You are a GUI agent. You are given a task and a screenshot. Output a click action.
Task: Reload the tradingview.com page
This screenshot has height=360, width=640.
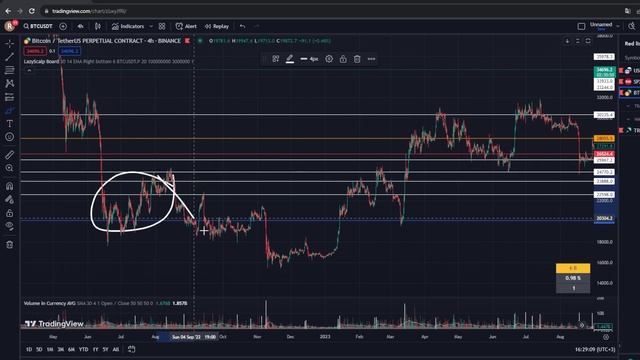click(x=31, y=11)
